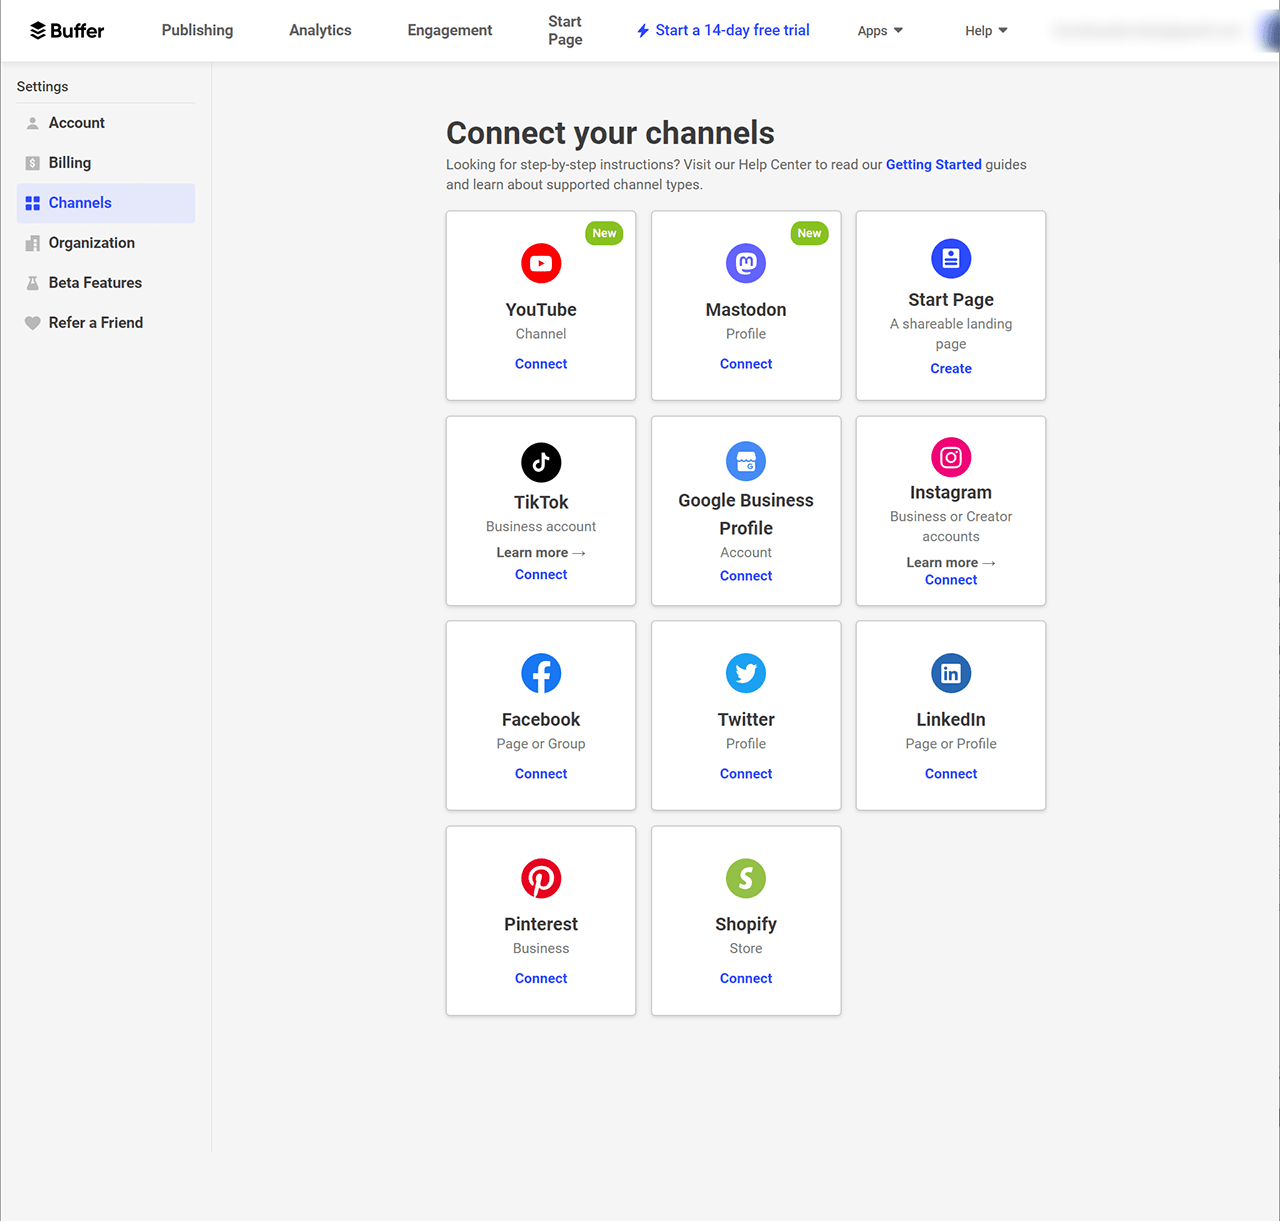Click the Channels grid icon in sidebar
Image resolution: width=1280 pixels, height=1221 pixels.
pyautogui.click(x=32, y=203)
